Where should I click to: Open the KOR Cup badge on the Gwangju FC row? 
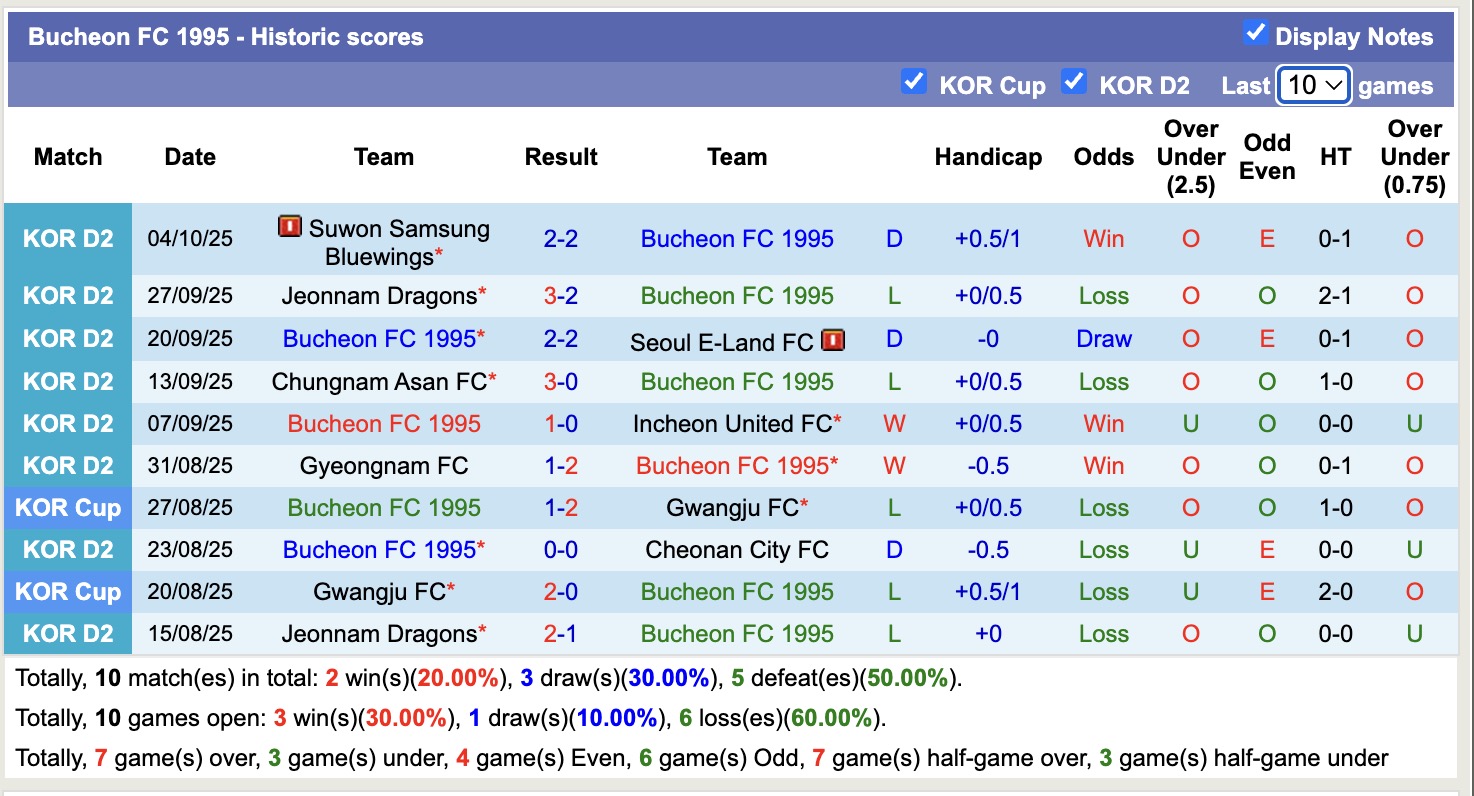67,507
